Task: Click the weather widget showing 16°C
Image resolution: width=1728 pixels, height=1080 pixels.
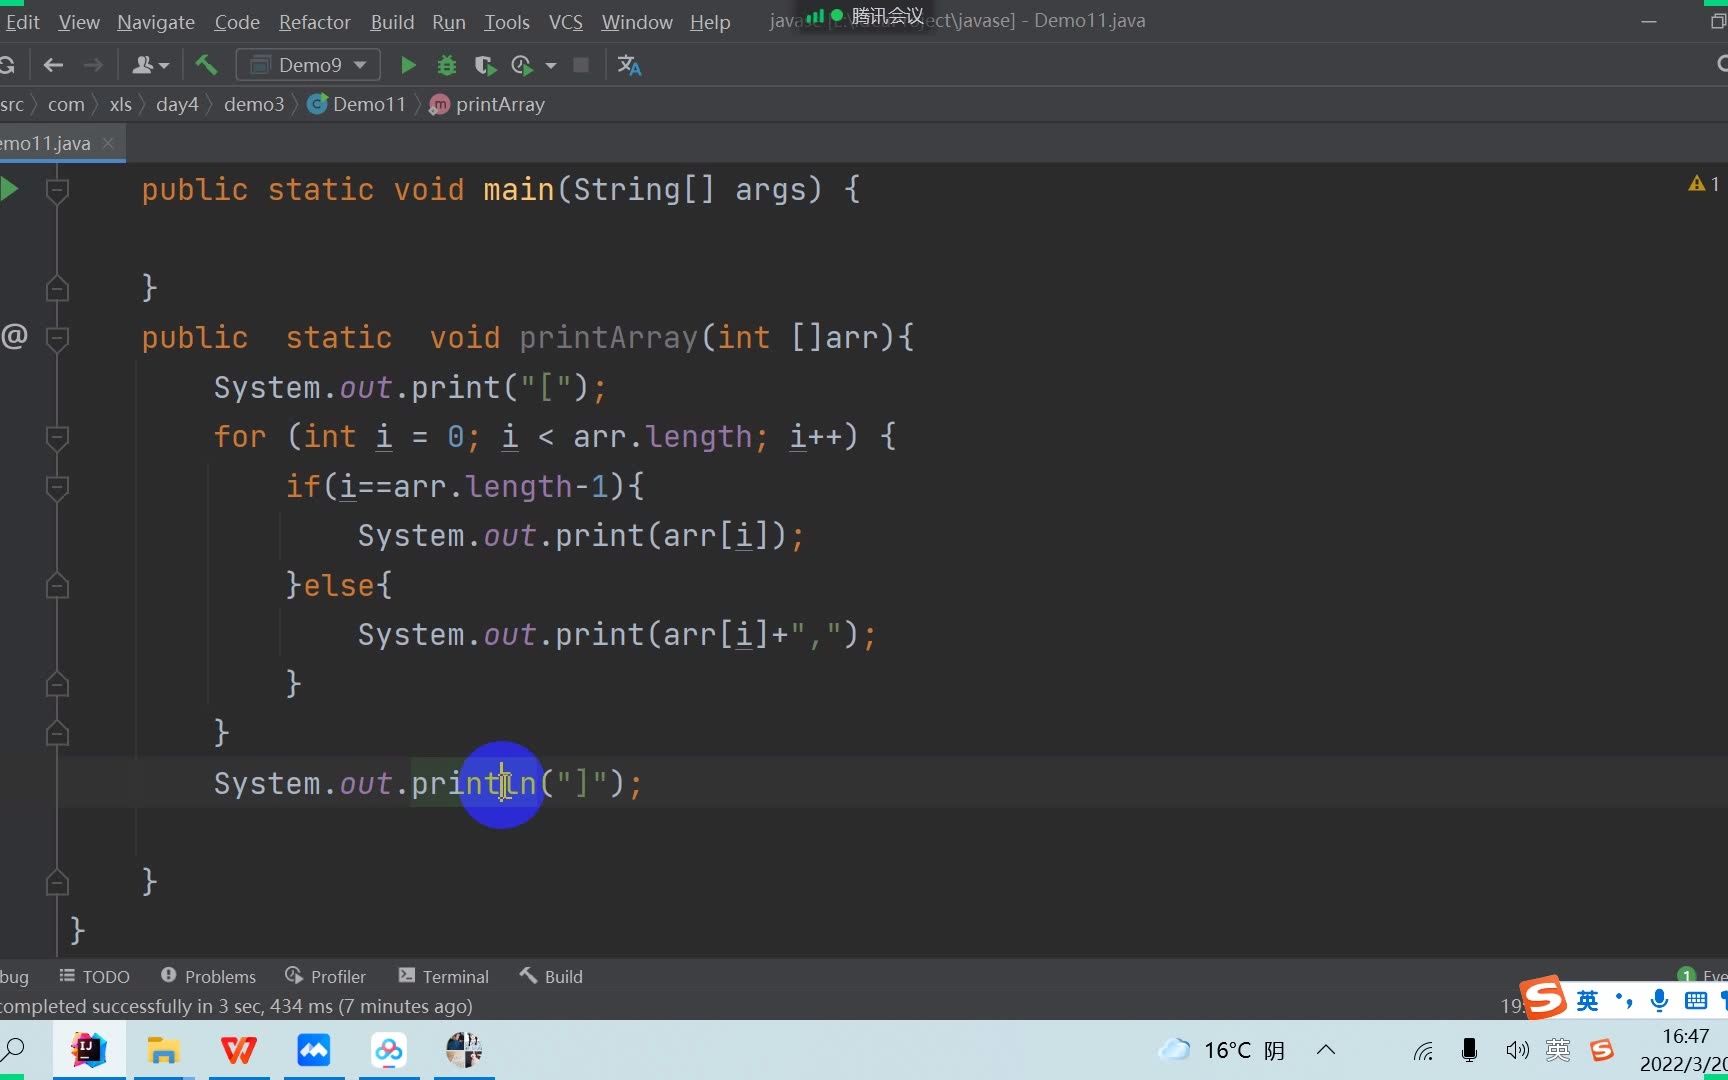Action: (x=1221, y=1050)
